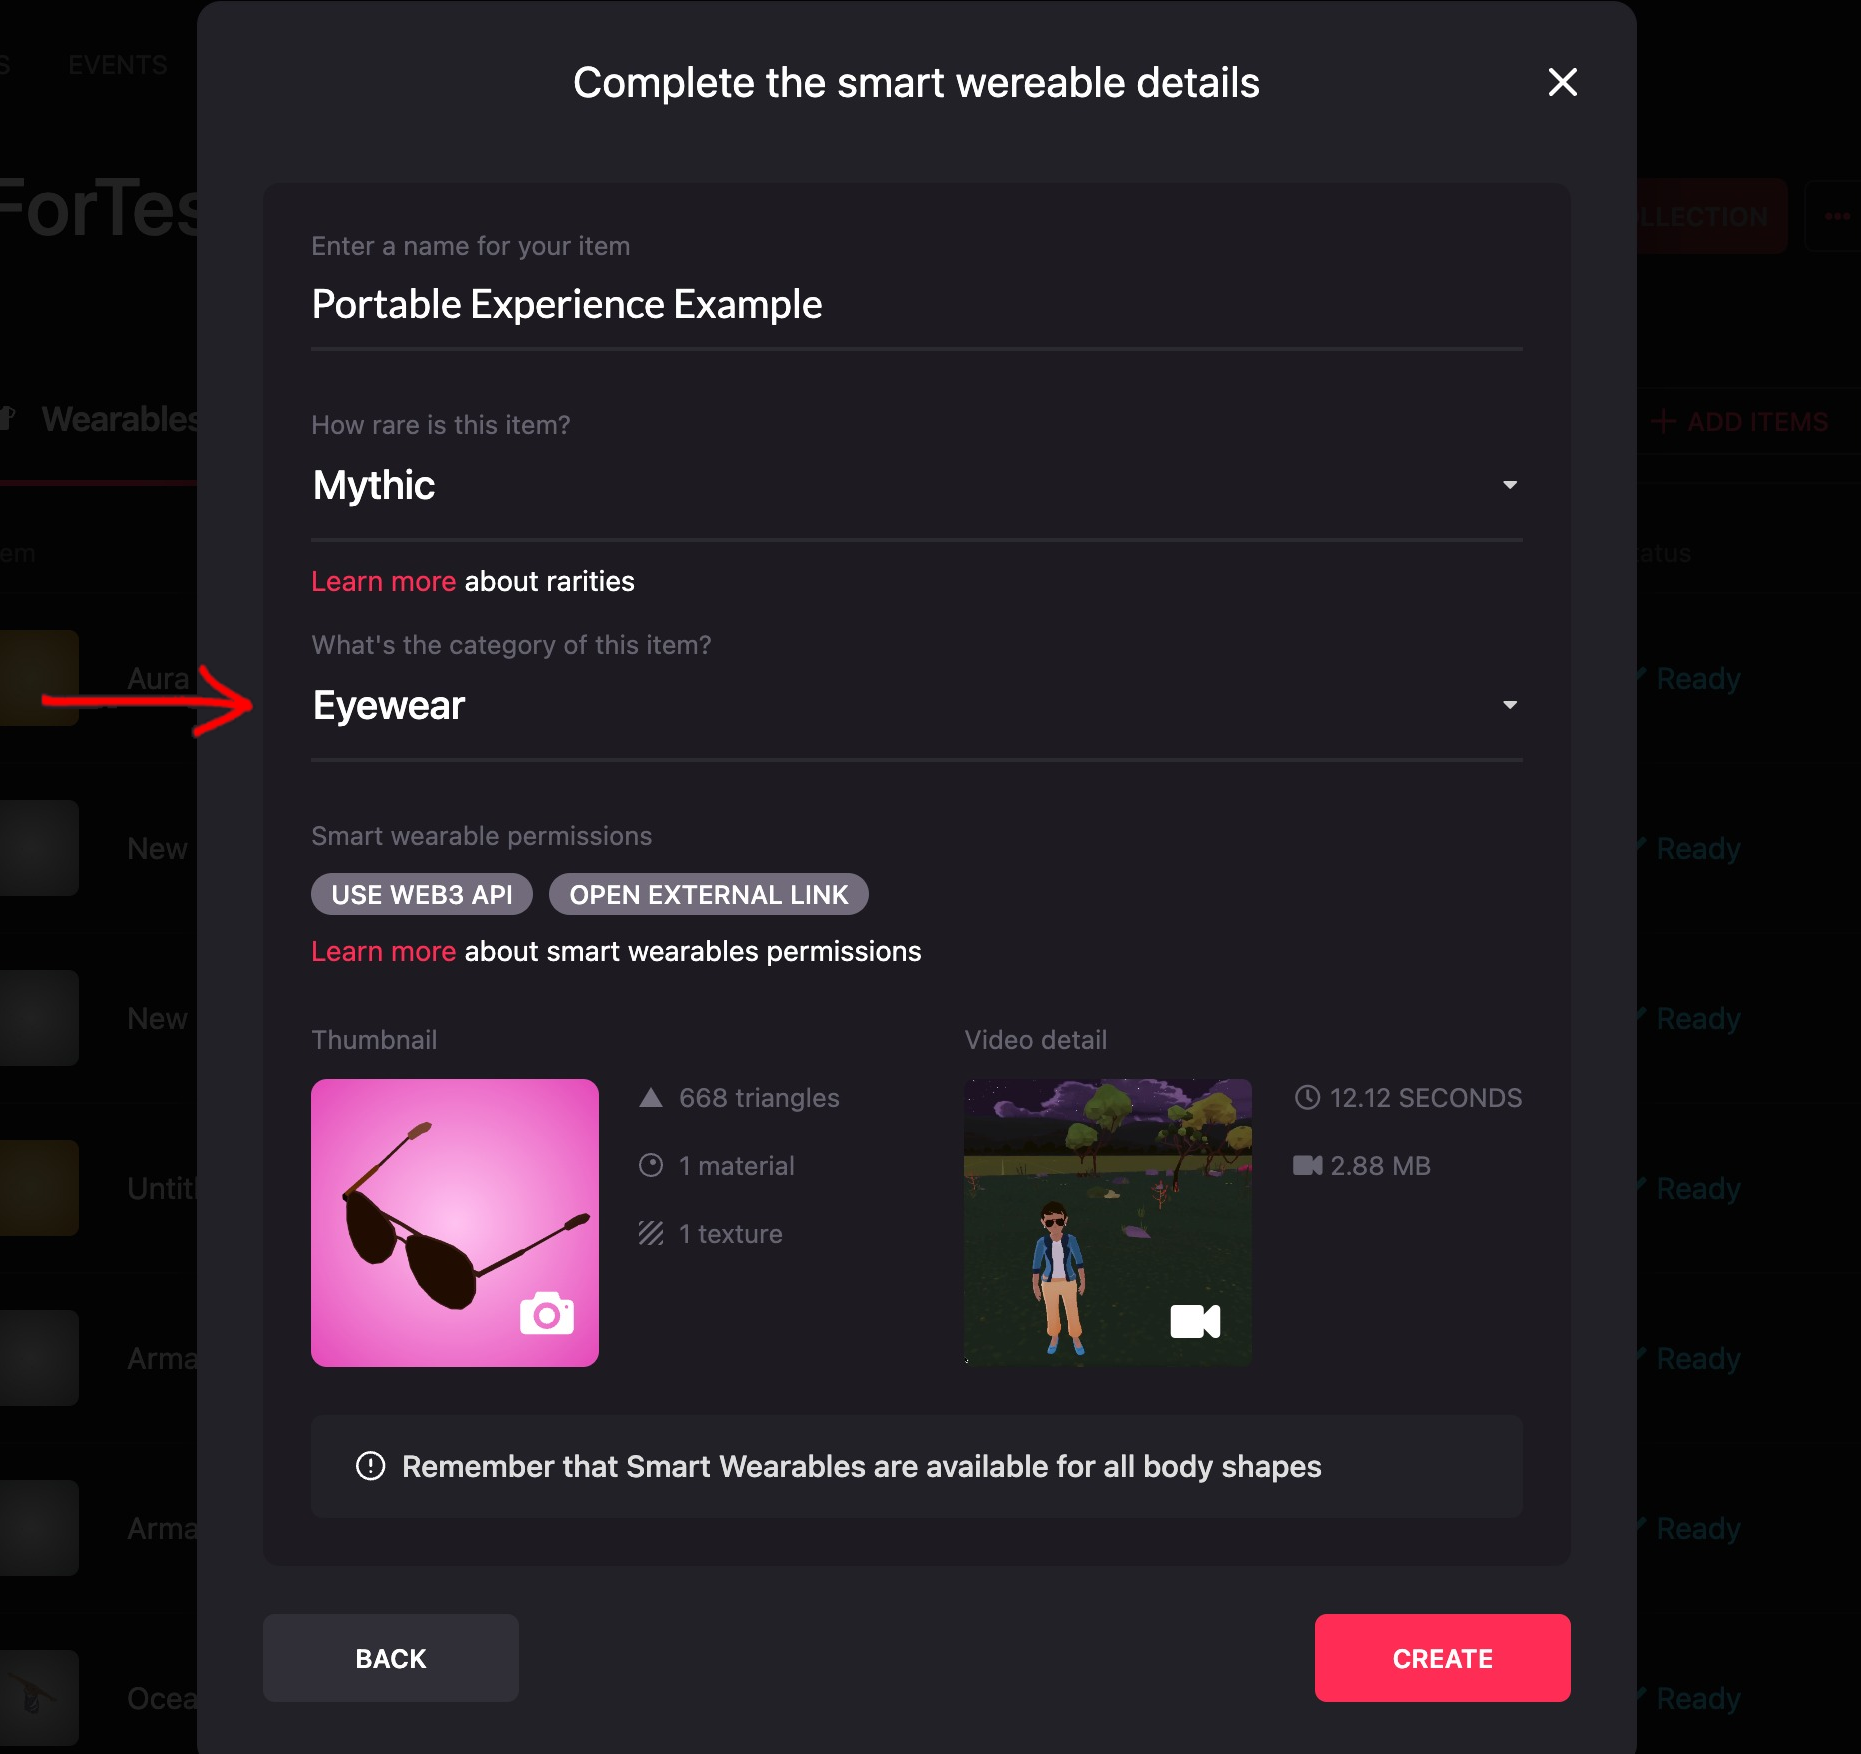
Task: Click the video camera icon on preview
Action: click(1195, 1321)
